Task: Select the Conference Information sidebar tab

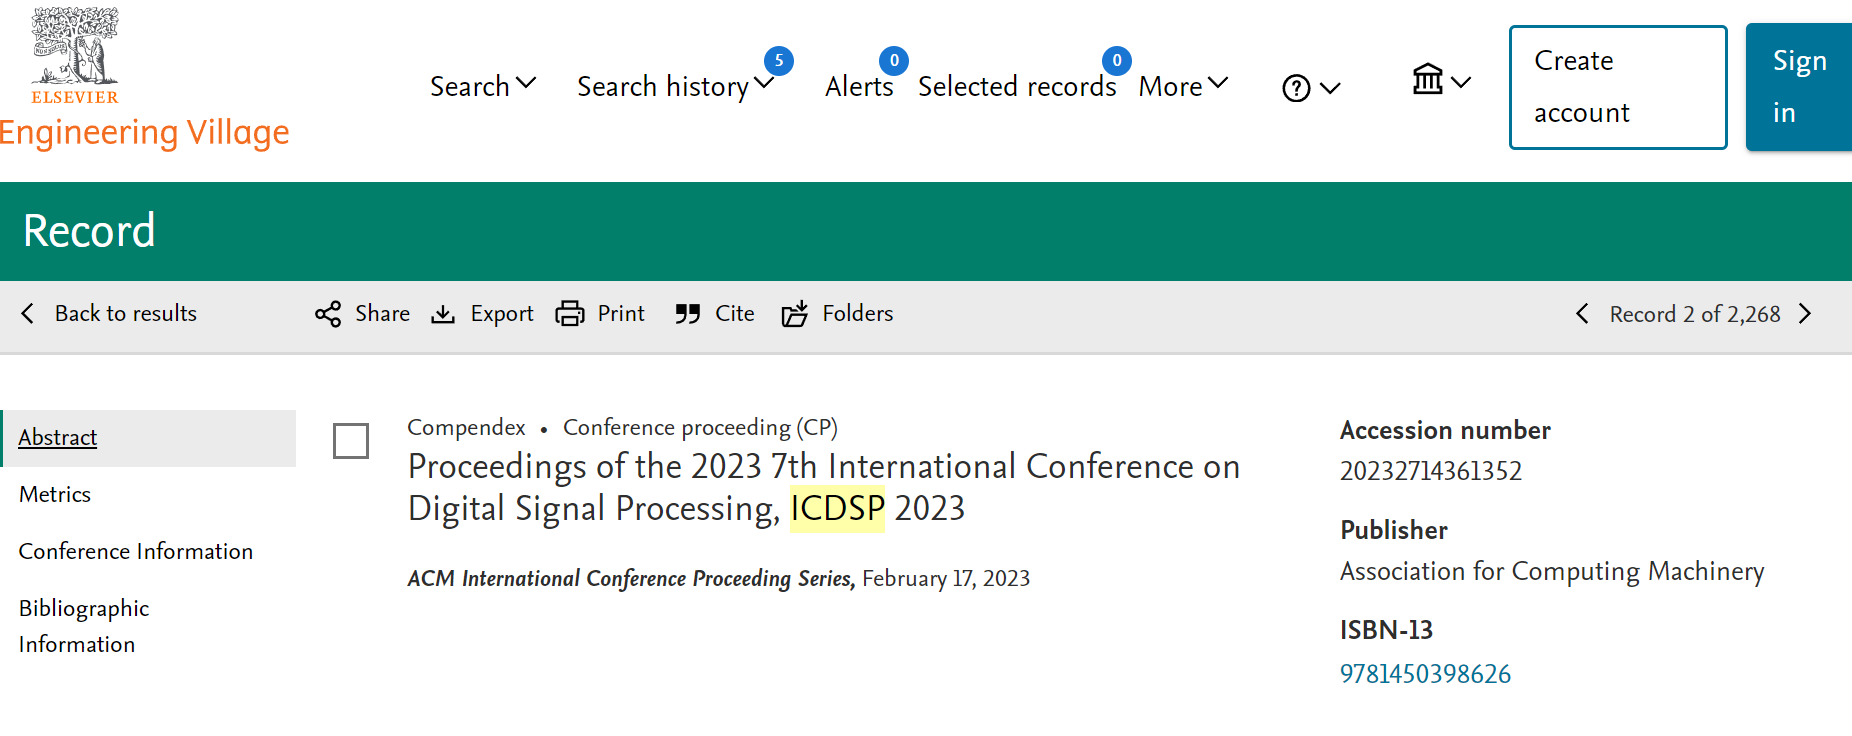Action: pyautogui.click(x=136, y=552)
